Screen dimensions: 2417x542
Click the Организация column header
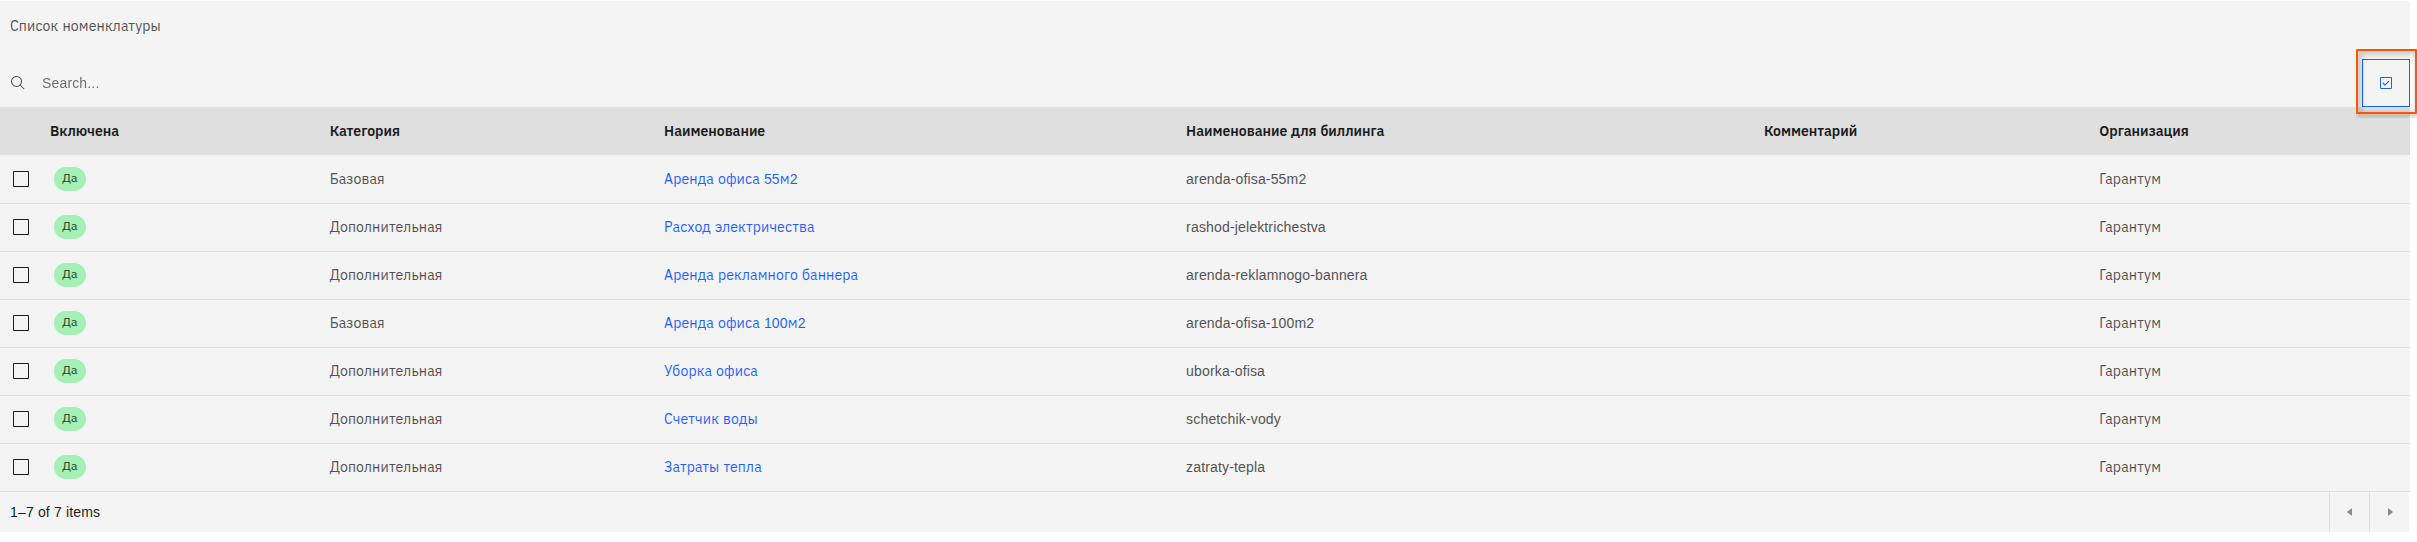click(2143, 131)
